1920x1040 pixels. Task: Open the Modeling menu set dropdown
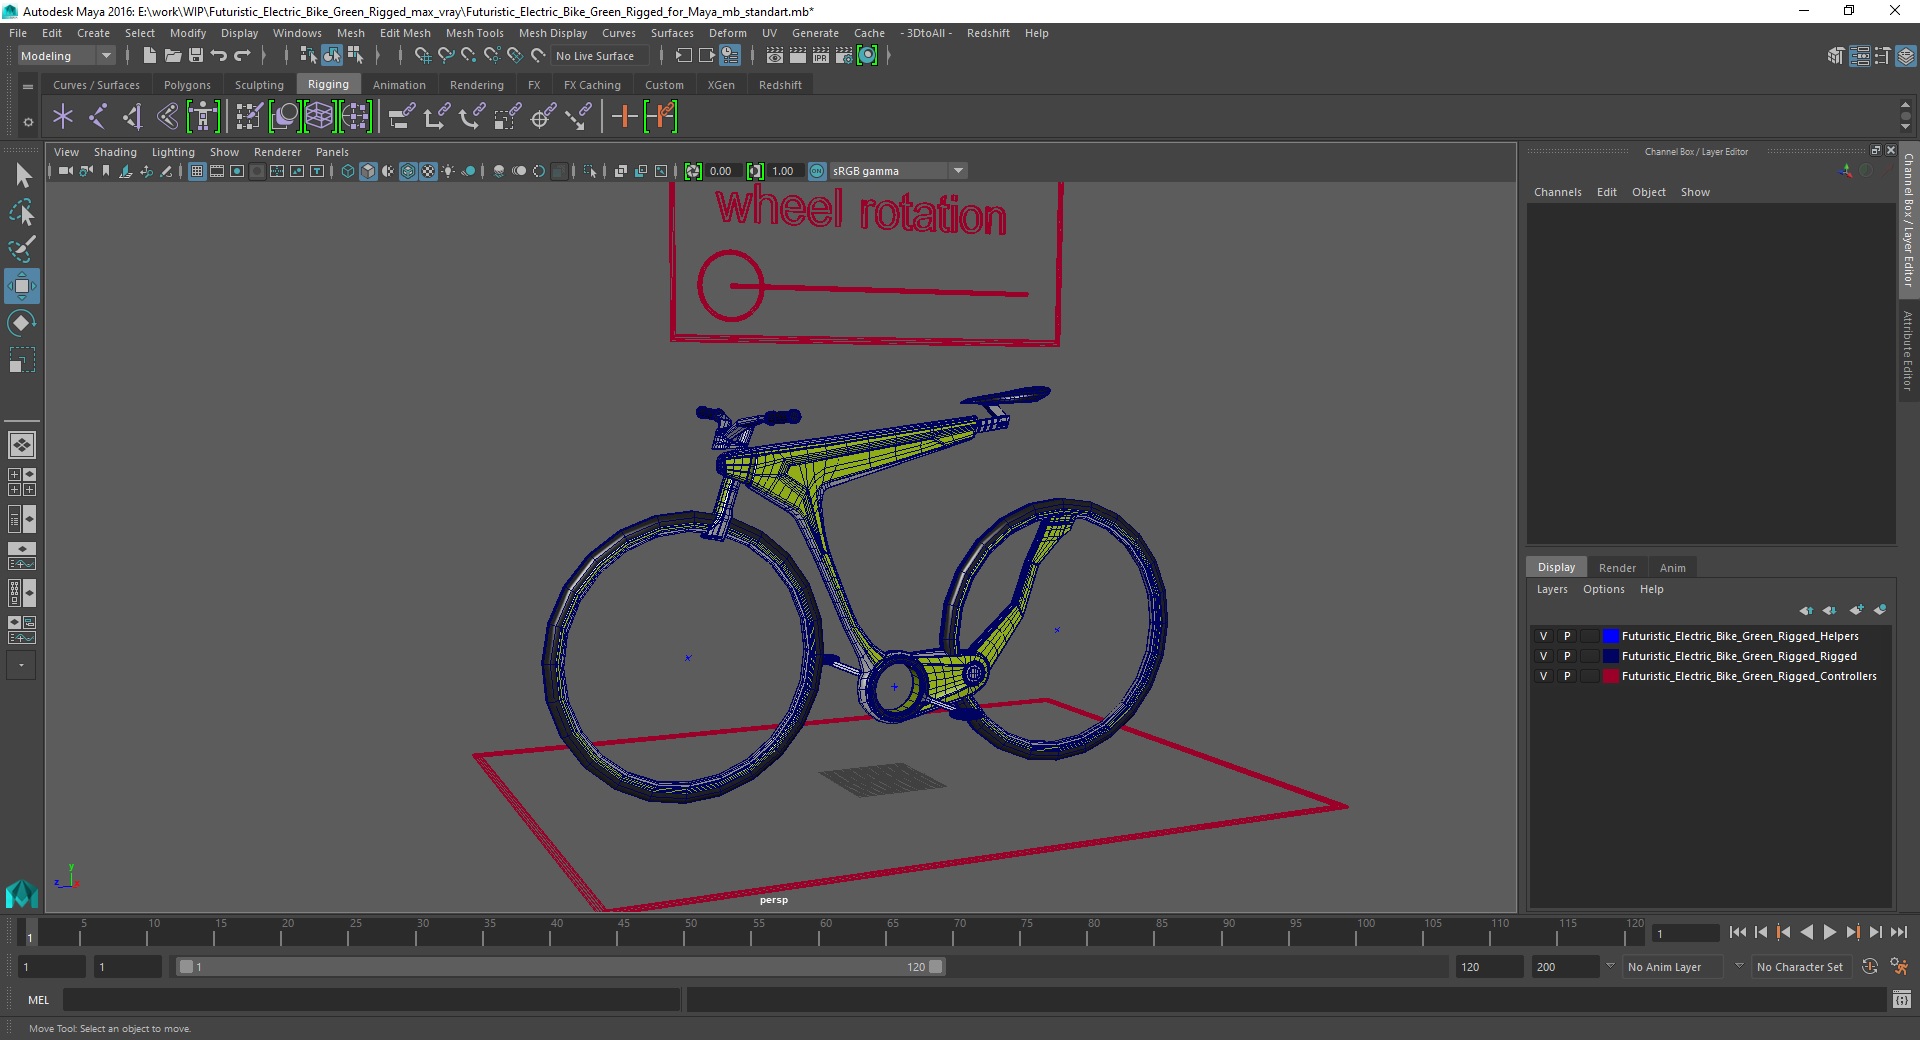pos(66,56)
